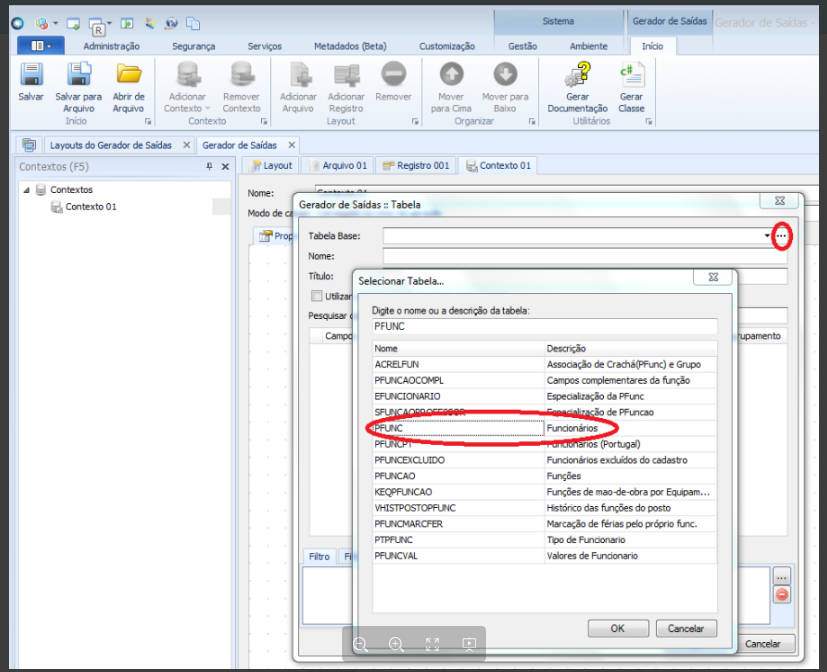Screen dimensions: 827x672
Task: Click Mover para Baixo arrow icon
Action: coord(505,74)
